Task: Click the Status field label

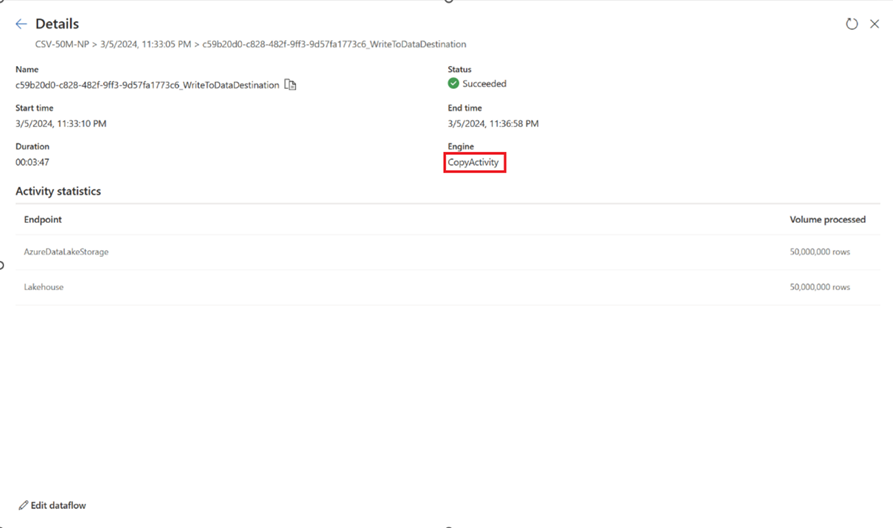Action: pos(460,69)
